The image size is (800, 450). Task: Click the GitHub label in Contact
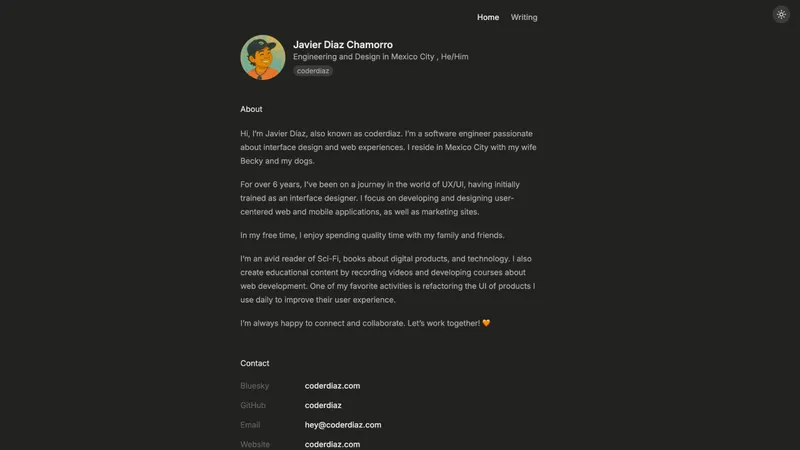point(253,405)
